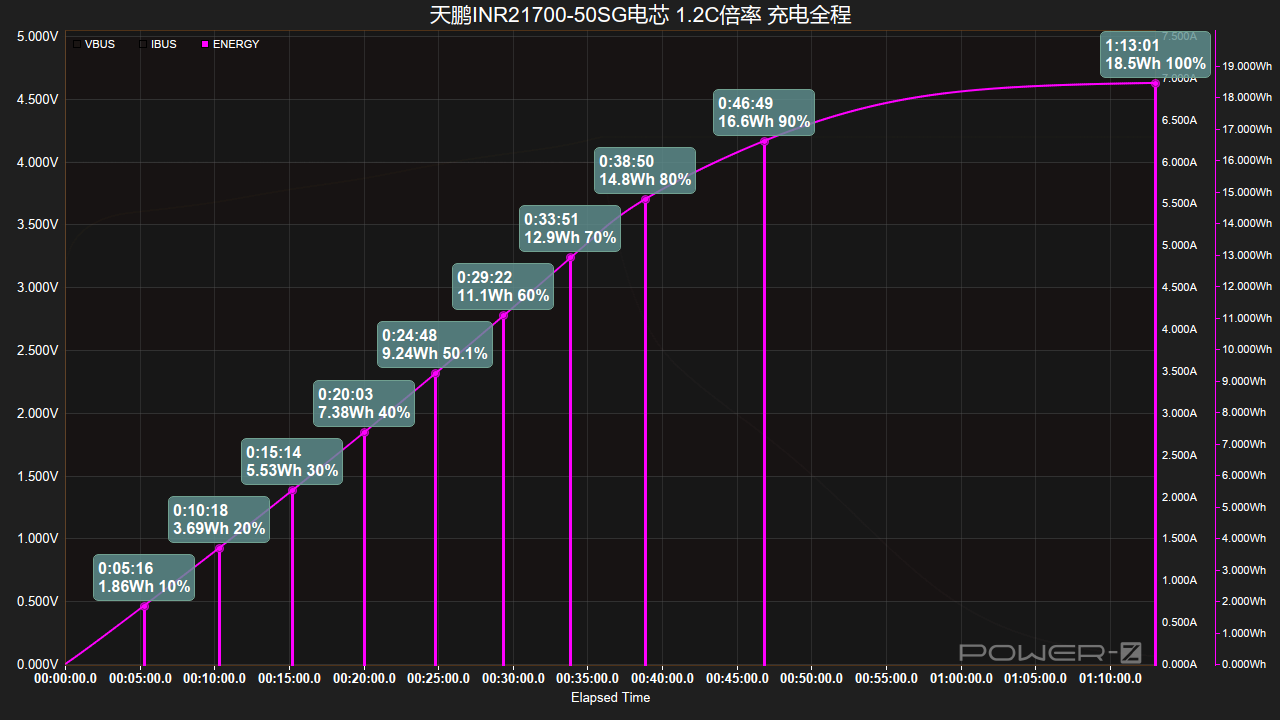Click the 0:15:14 5.53Wh 30% label
Image resolution: width=1280 pixels, height=720 pixels.
point(292,461)
